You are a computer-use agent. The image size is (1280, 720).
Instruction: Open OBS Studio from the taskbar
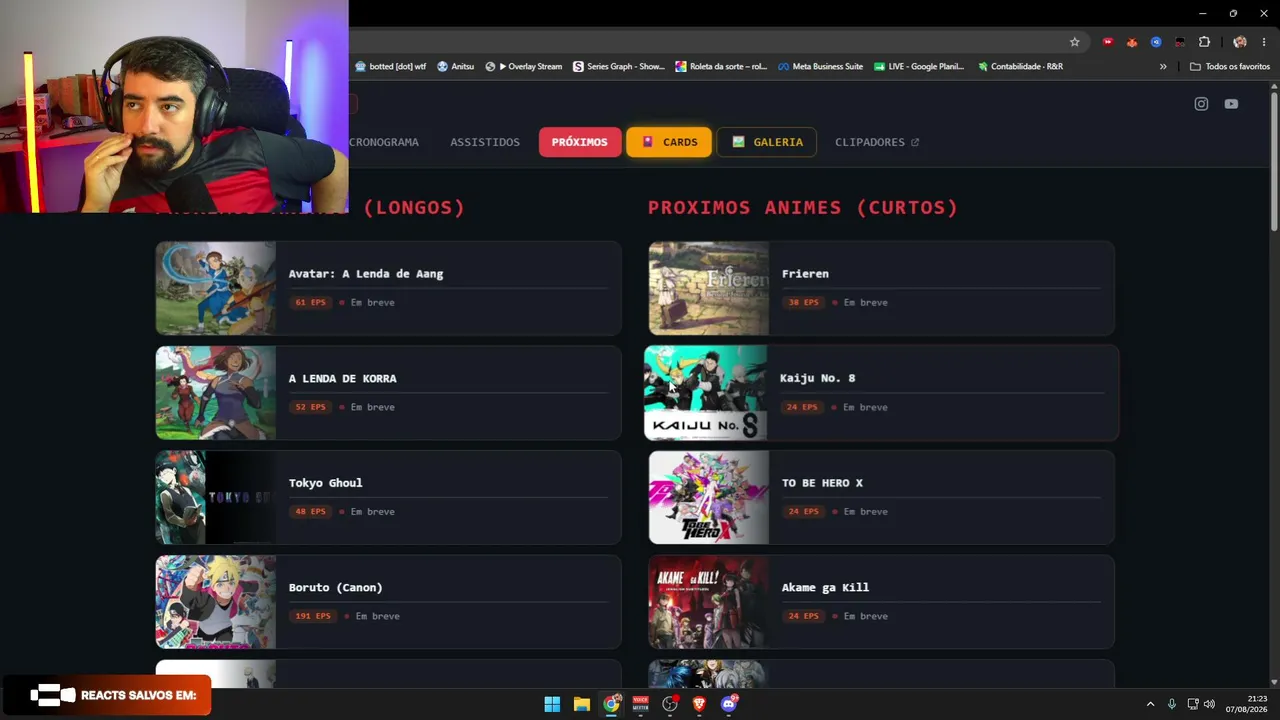coord(670,704)
